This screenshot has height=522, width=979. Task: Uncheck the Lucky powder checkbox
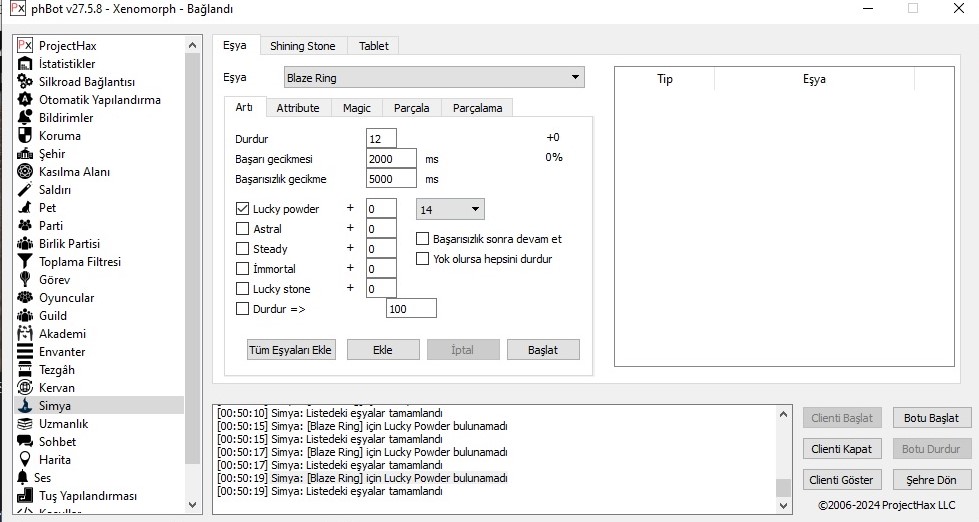242,209
